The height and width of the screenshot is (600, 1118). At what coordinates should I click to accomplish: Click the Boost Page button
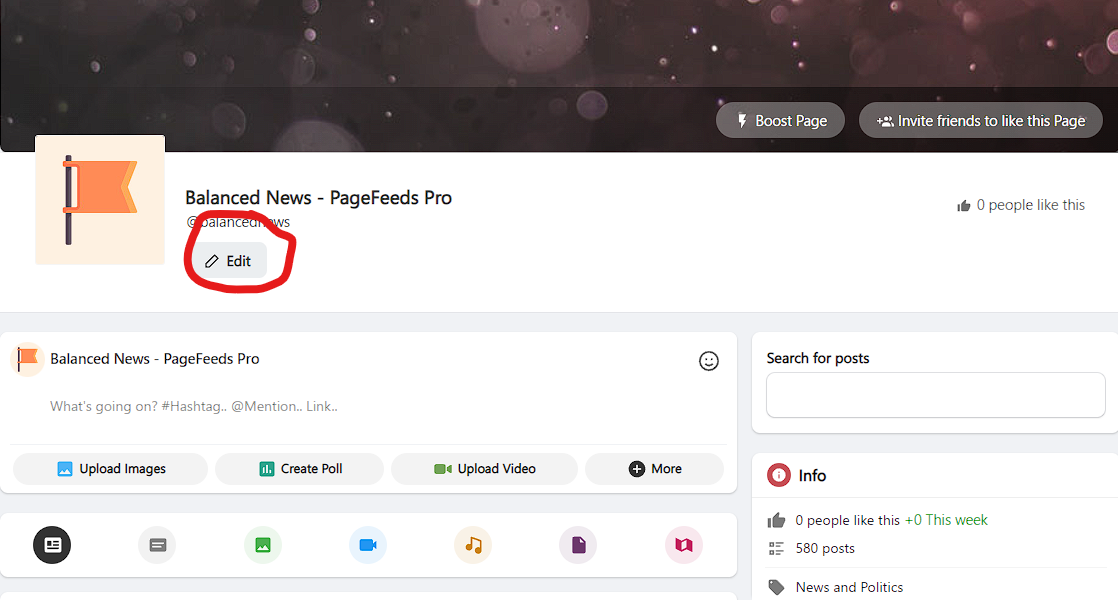[x=780, y=120]
